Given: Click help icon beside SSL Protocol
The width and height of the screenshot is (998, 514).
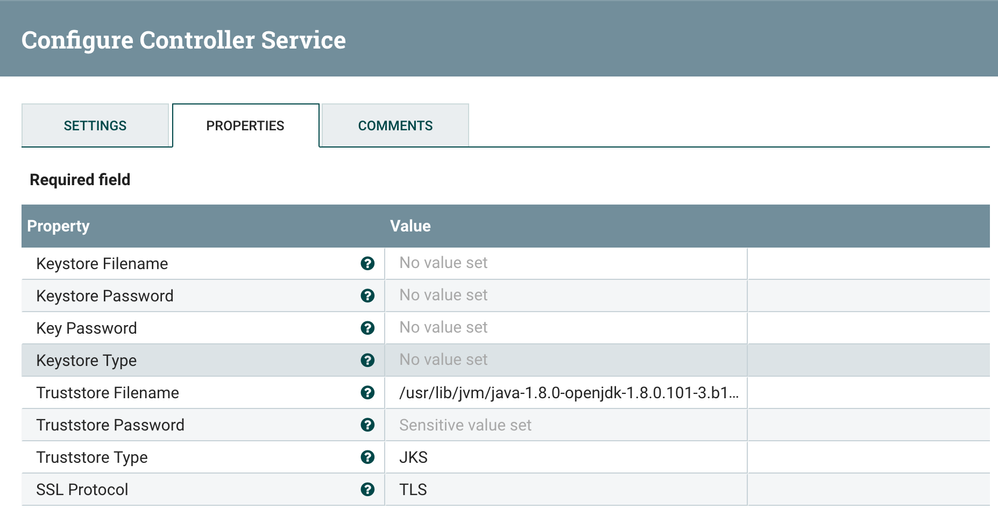Looking at the screenshot, I should (x=367, y=490).
